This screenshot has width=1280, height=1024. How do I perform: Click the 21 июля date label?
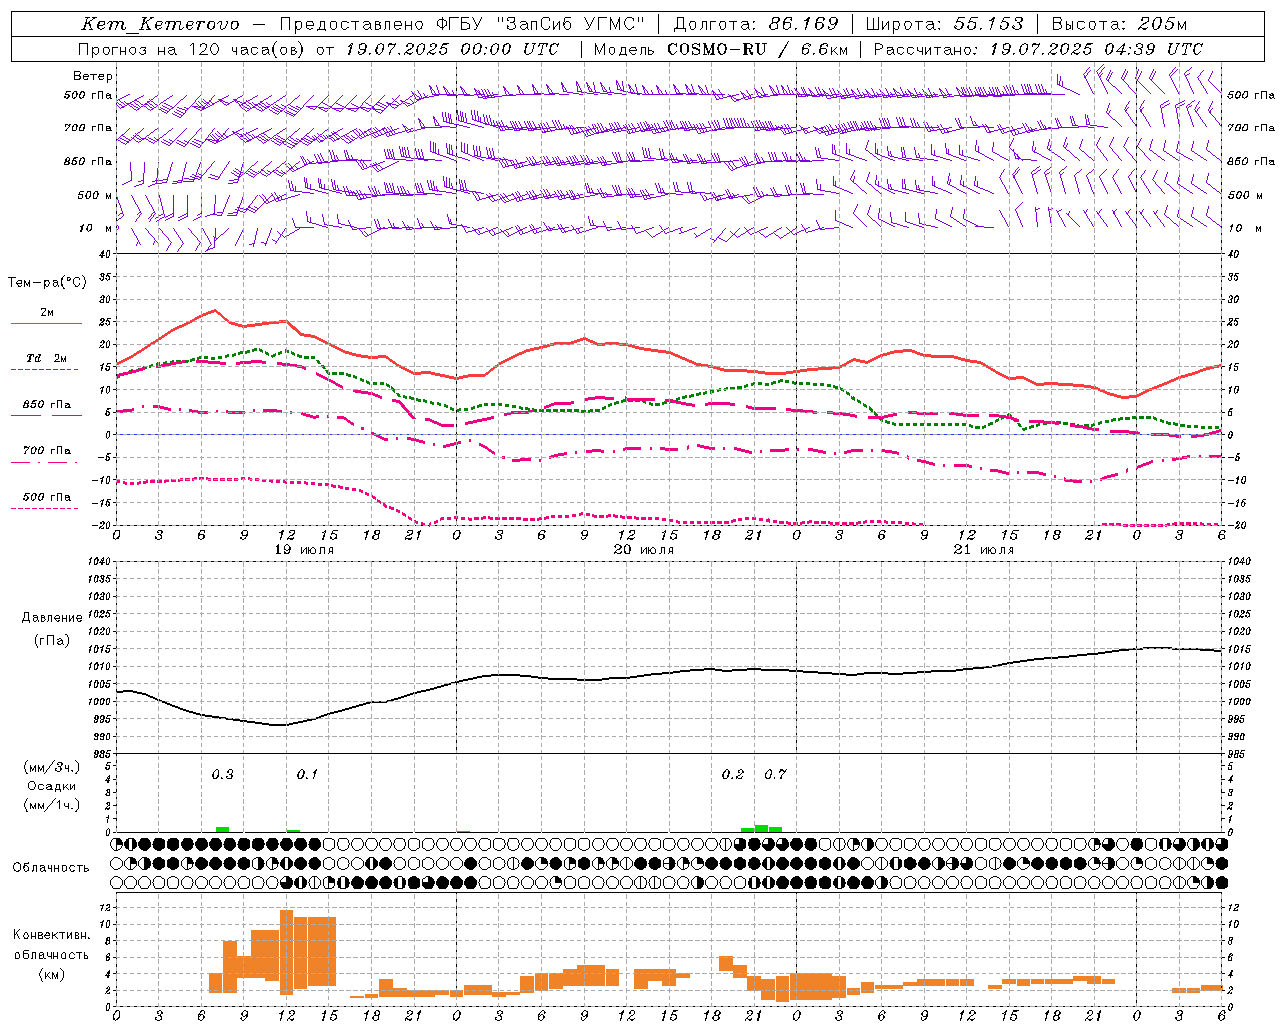[x=984, y=549]
